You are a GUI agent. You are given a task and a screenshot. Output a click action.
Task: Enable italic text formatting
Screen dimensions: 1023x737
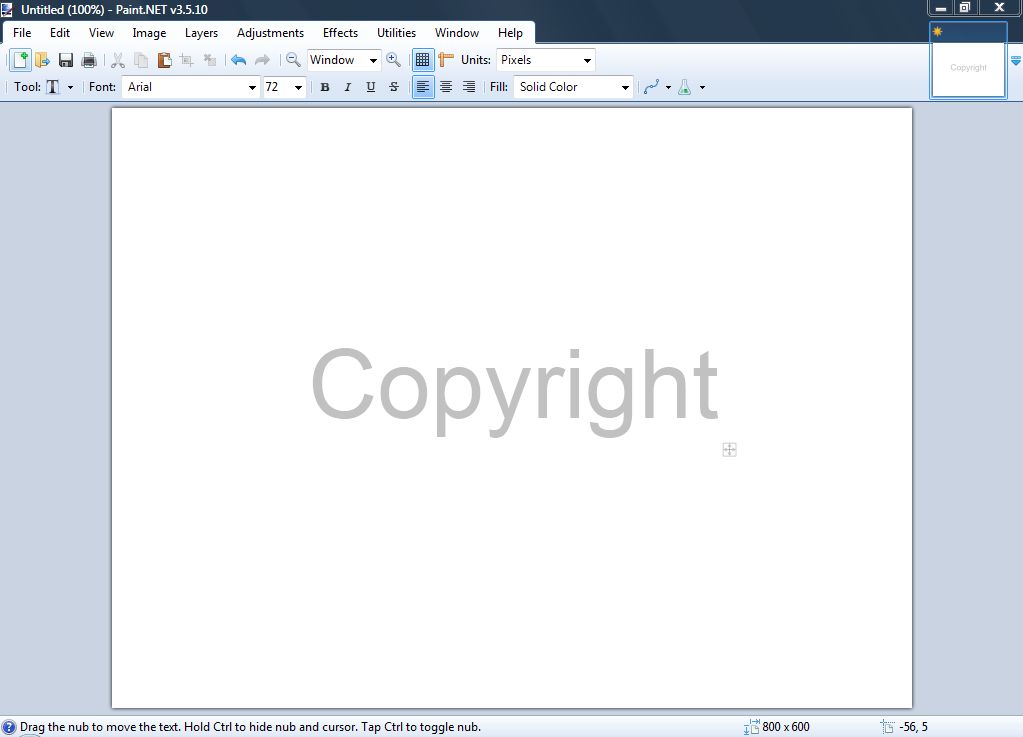pos(347,87)
